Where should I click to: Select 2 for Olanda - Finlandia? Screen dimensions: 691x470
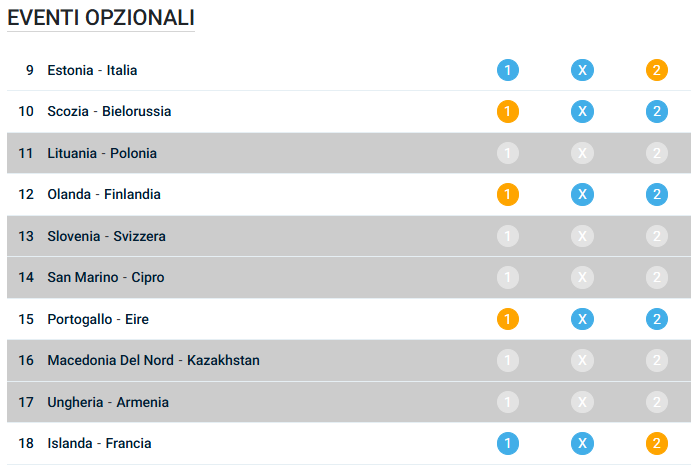pos(656,194)
